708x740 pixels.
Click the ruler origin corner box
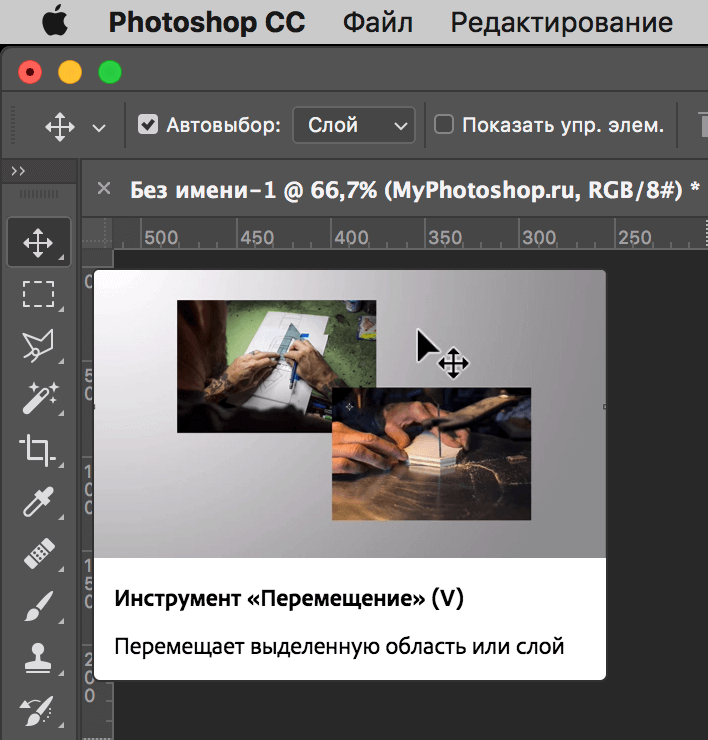coord(98,234)
